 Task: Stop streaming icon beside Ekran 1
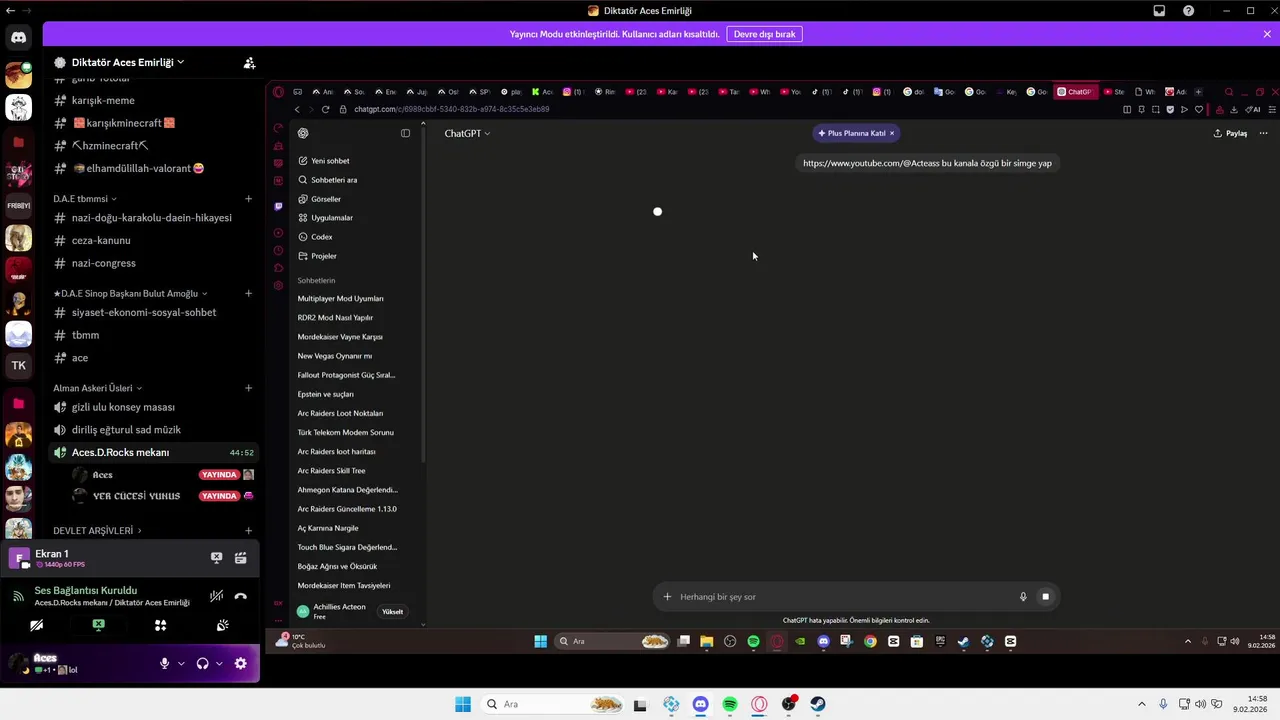pos(216,558)
